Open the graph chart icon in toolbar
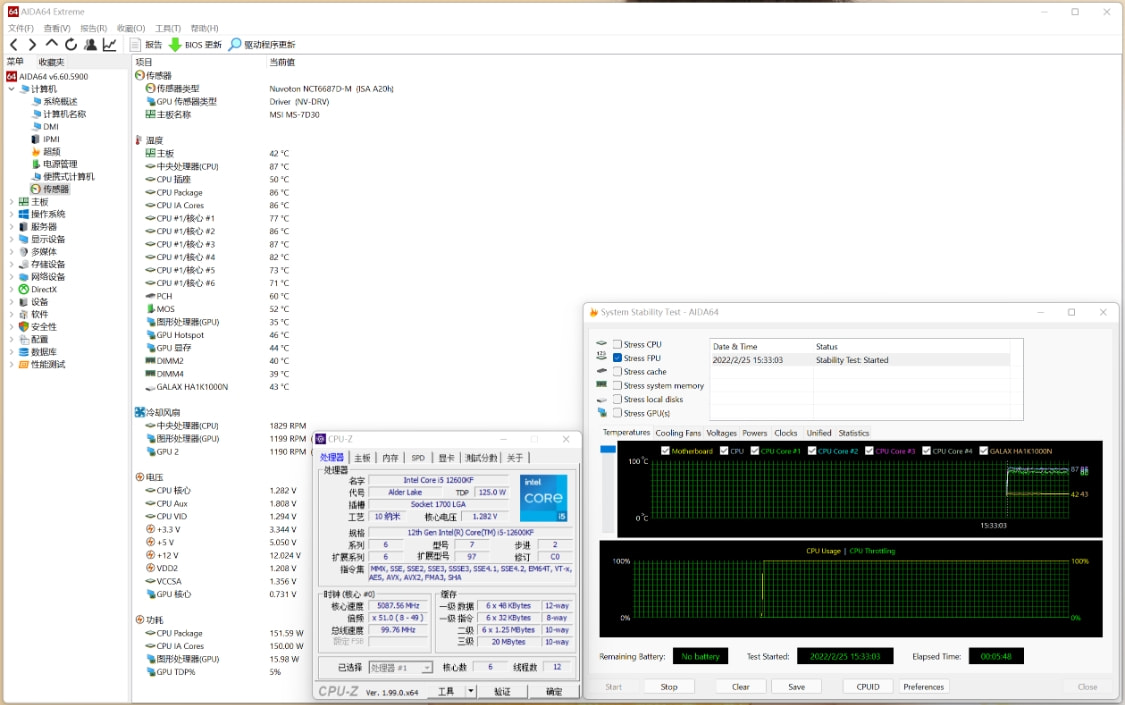The width and height of the screenshot is (1125, 705). pyautogui.click(x=109, y=45)
